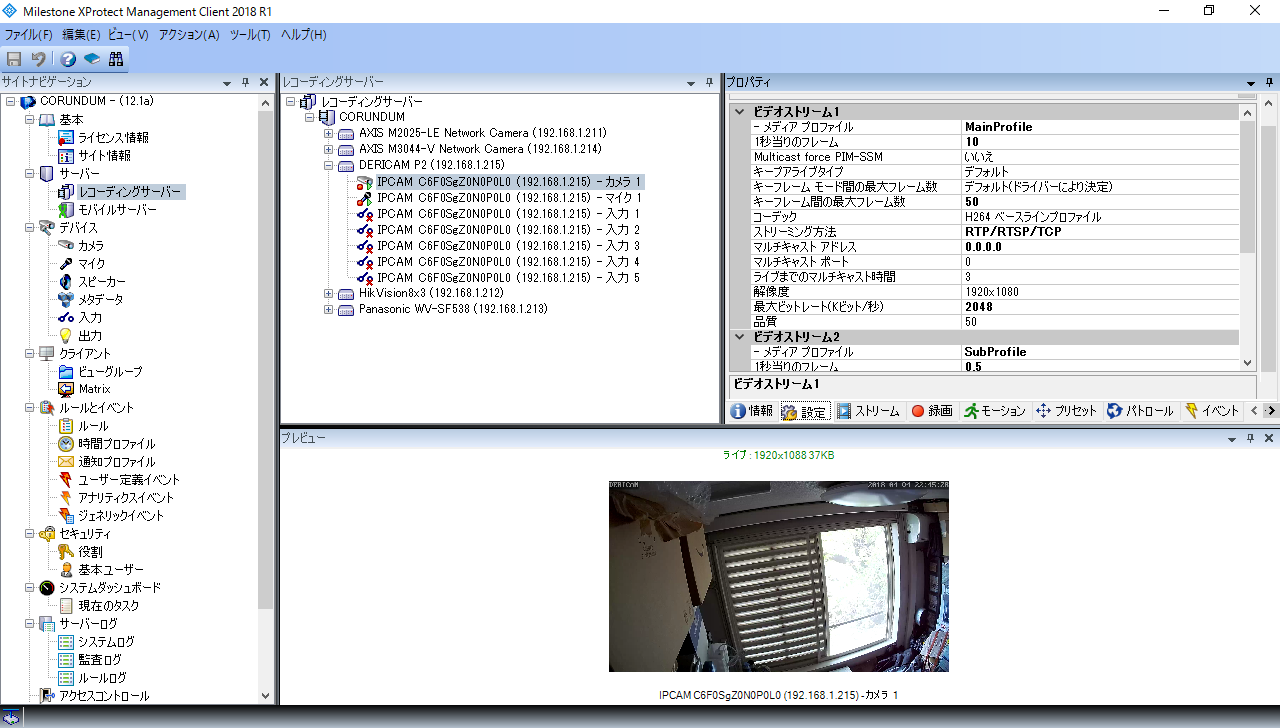Collapse the ビデオストリーム1 property section

739,112
